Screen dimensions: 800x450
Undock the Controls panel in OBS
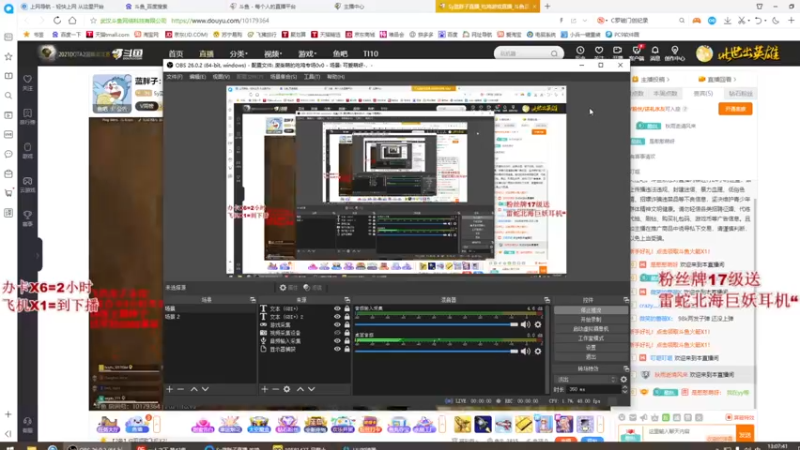(626, 300)
